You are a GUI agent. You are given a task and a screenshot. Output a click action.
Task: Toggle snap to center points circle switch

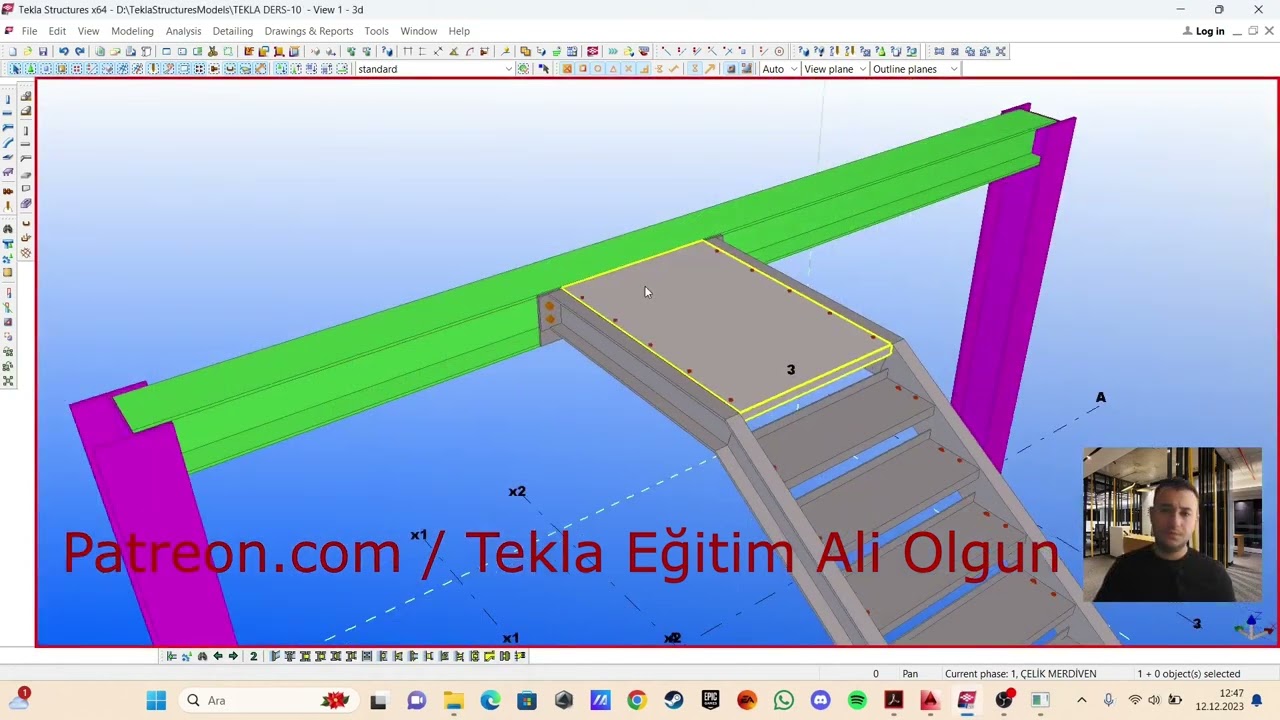pyautogui.click(x=597, y=69)
